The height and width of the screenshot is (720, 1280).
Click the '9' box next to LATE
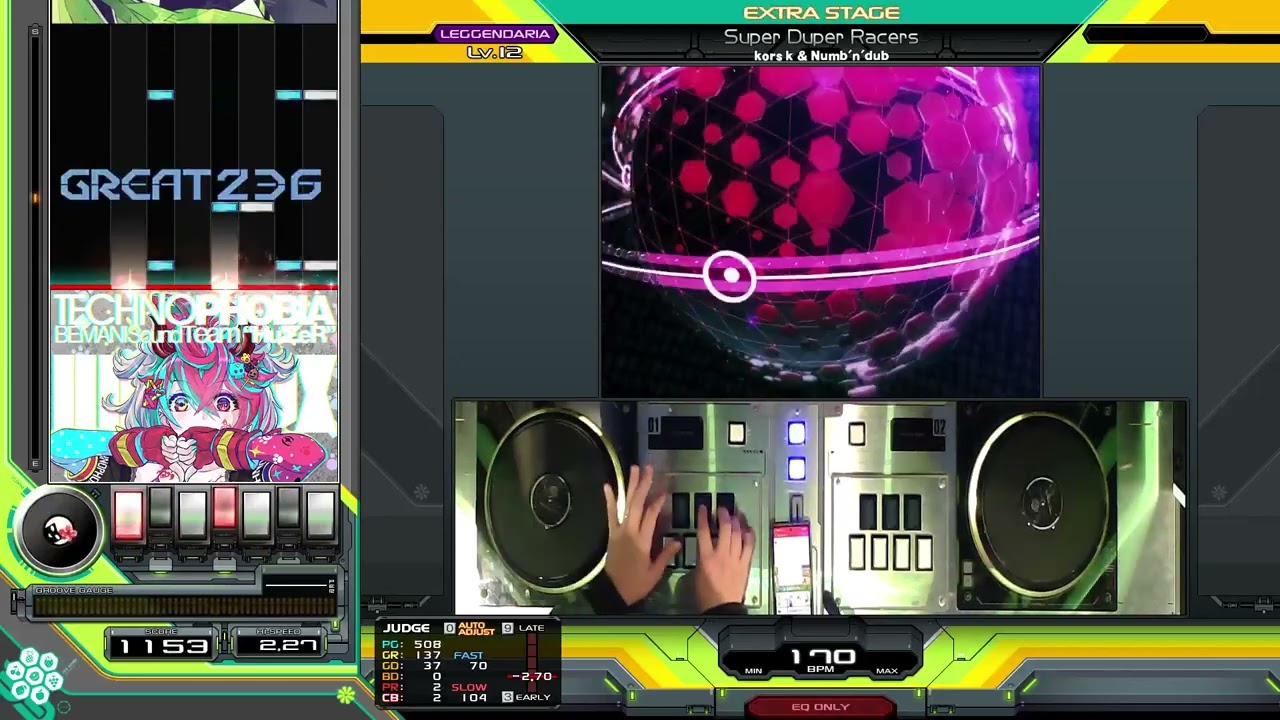coord(508,628)
